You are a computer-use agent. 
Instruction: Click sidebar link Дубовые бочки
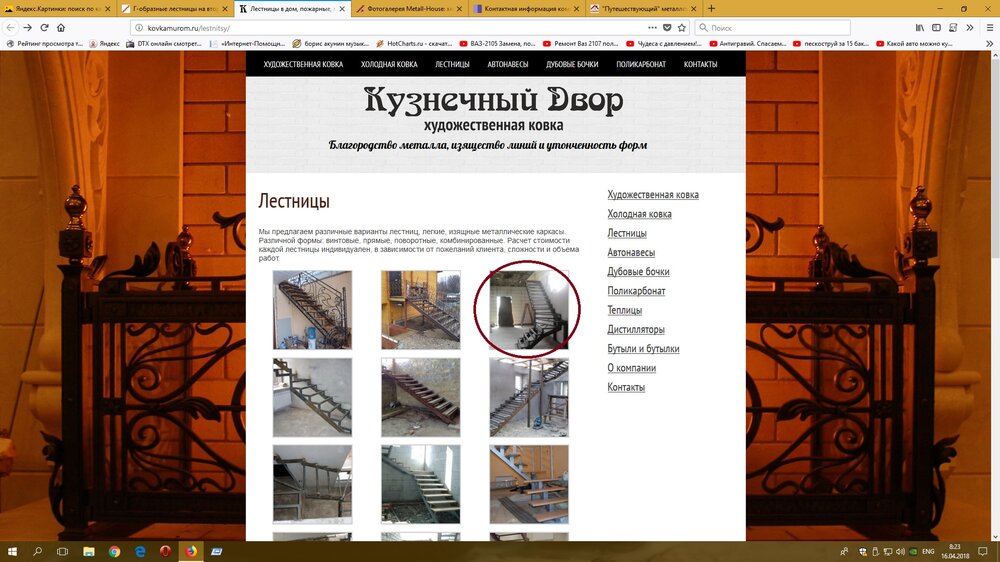[x=638, y=272]
